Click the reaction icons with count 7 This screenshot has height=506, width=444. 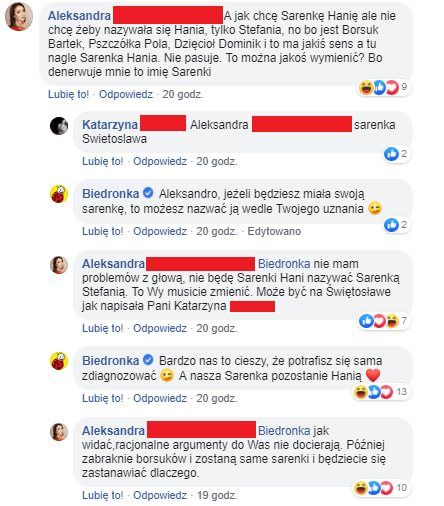pos(383,321)
